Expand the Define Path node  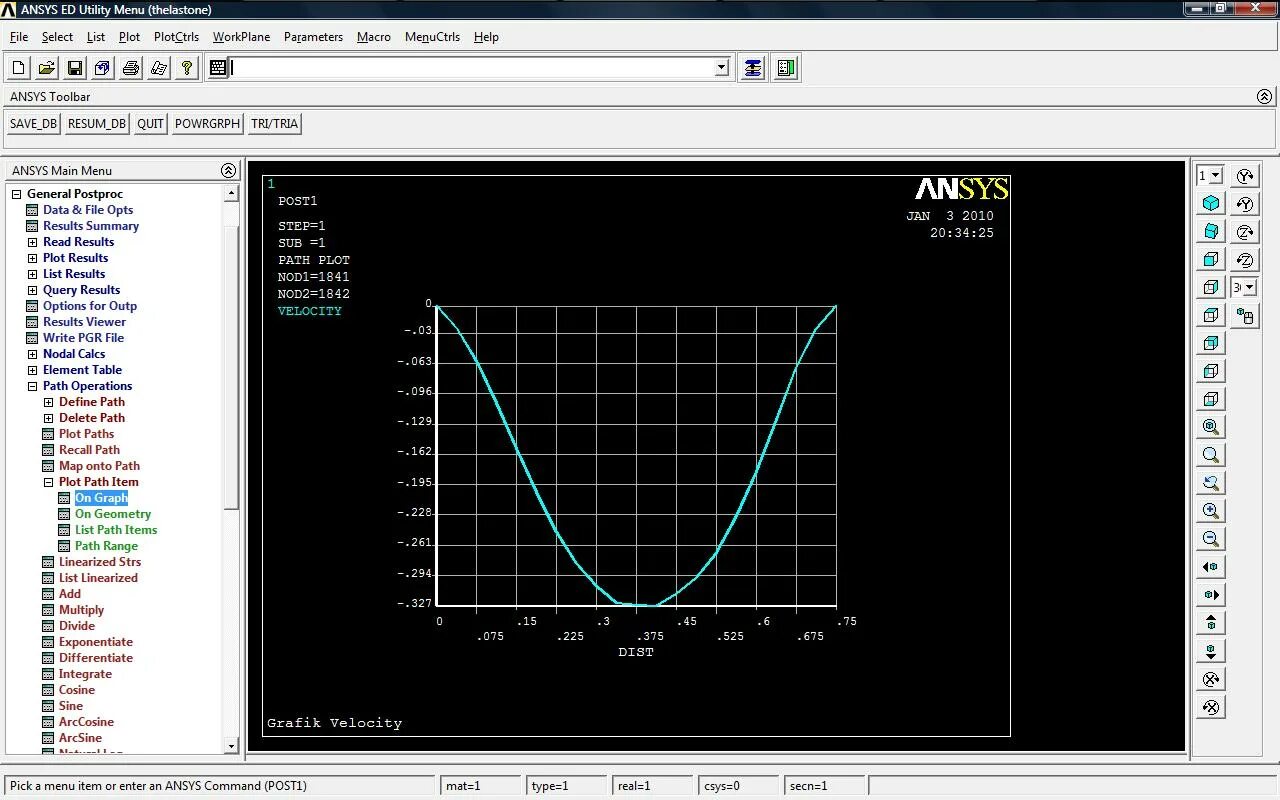(x=48, y=402)
